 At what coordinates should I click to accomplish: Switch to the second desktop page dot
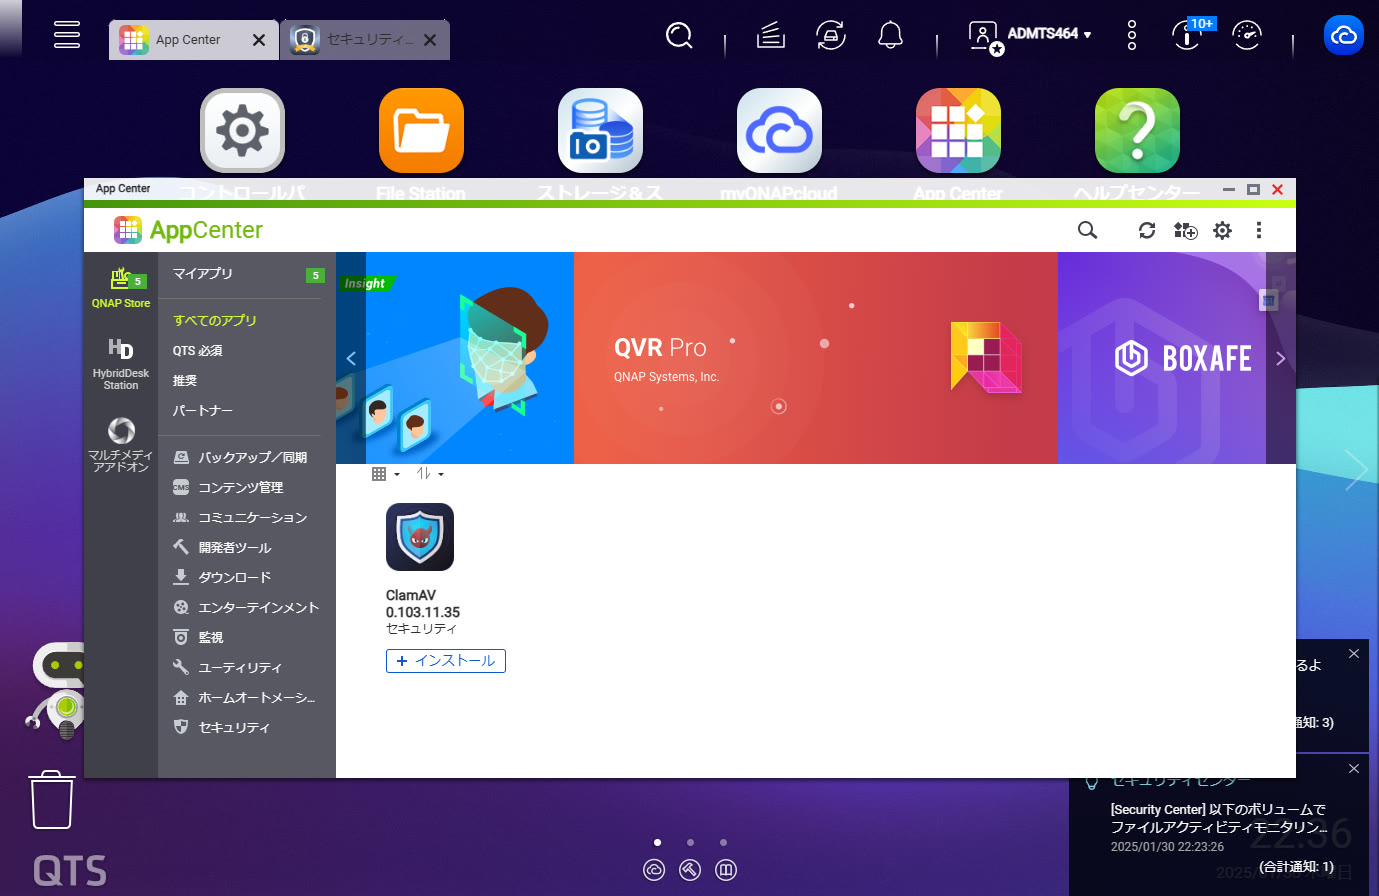coord(690,842)
